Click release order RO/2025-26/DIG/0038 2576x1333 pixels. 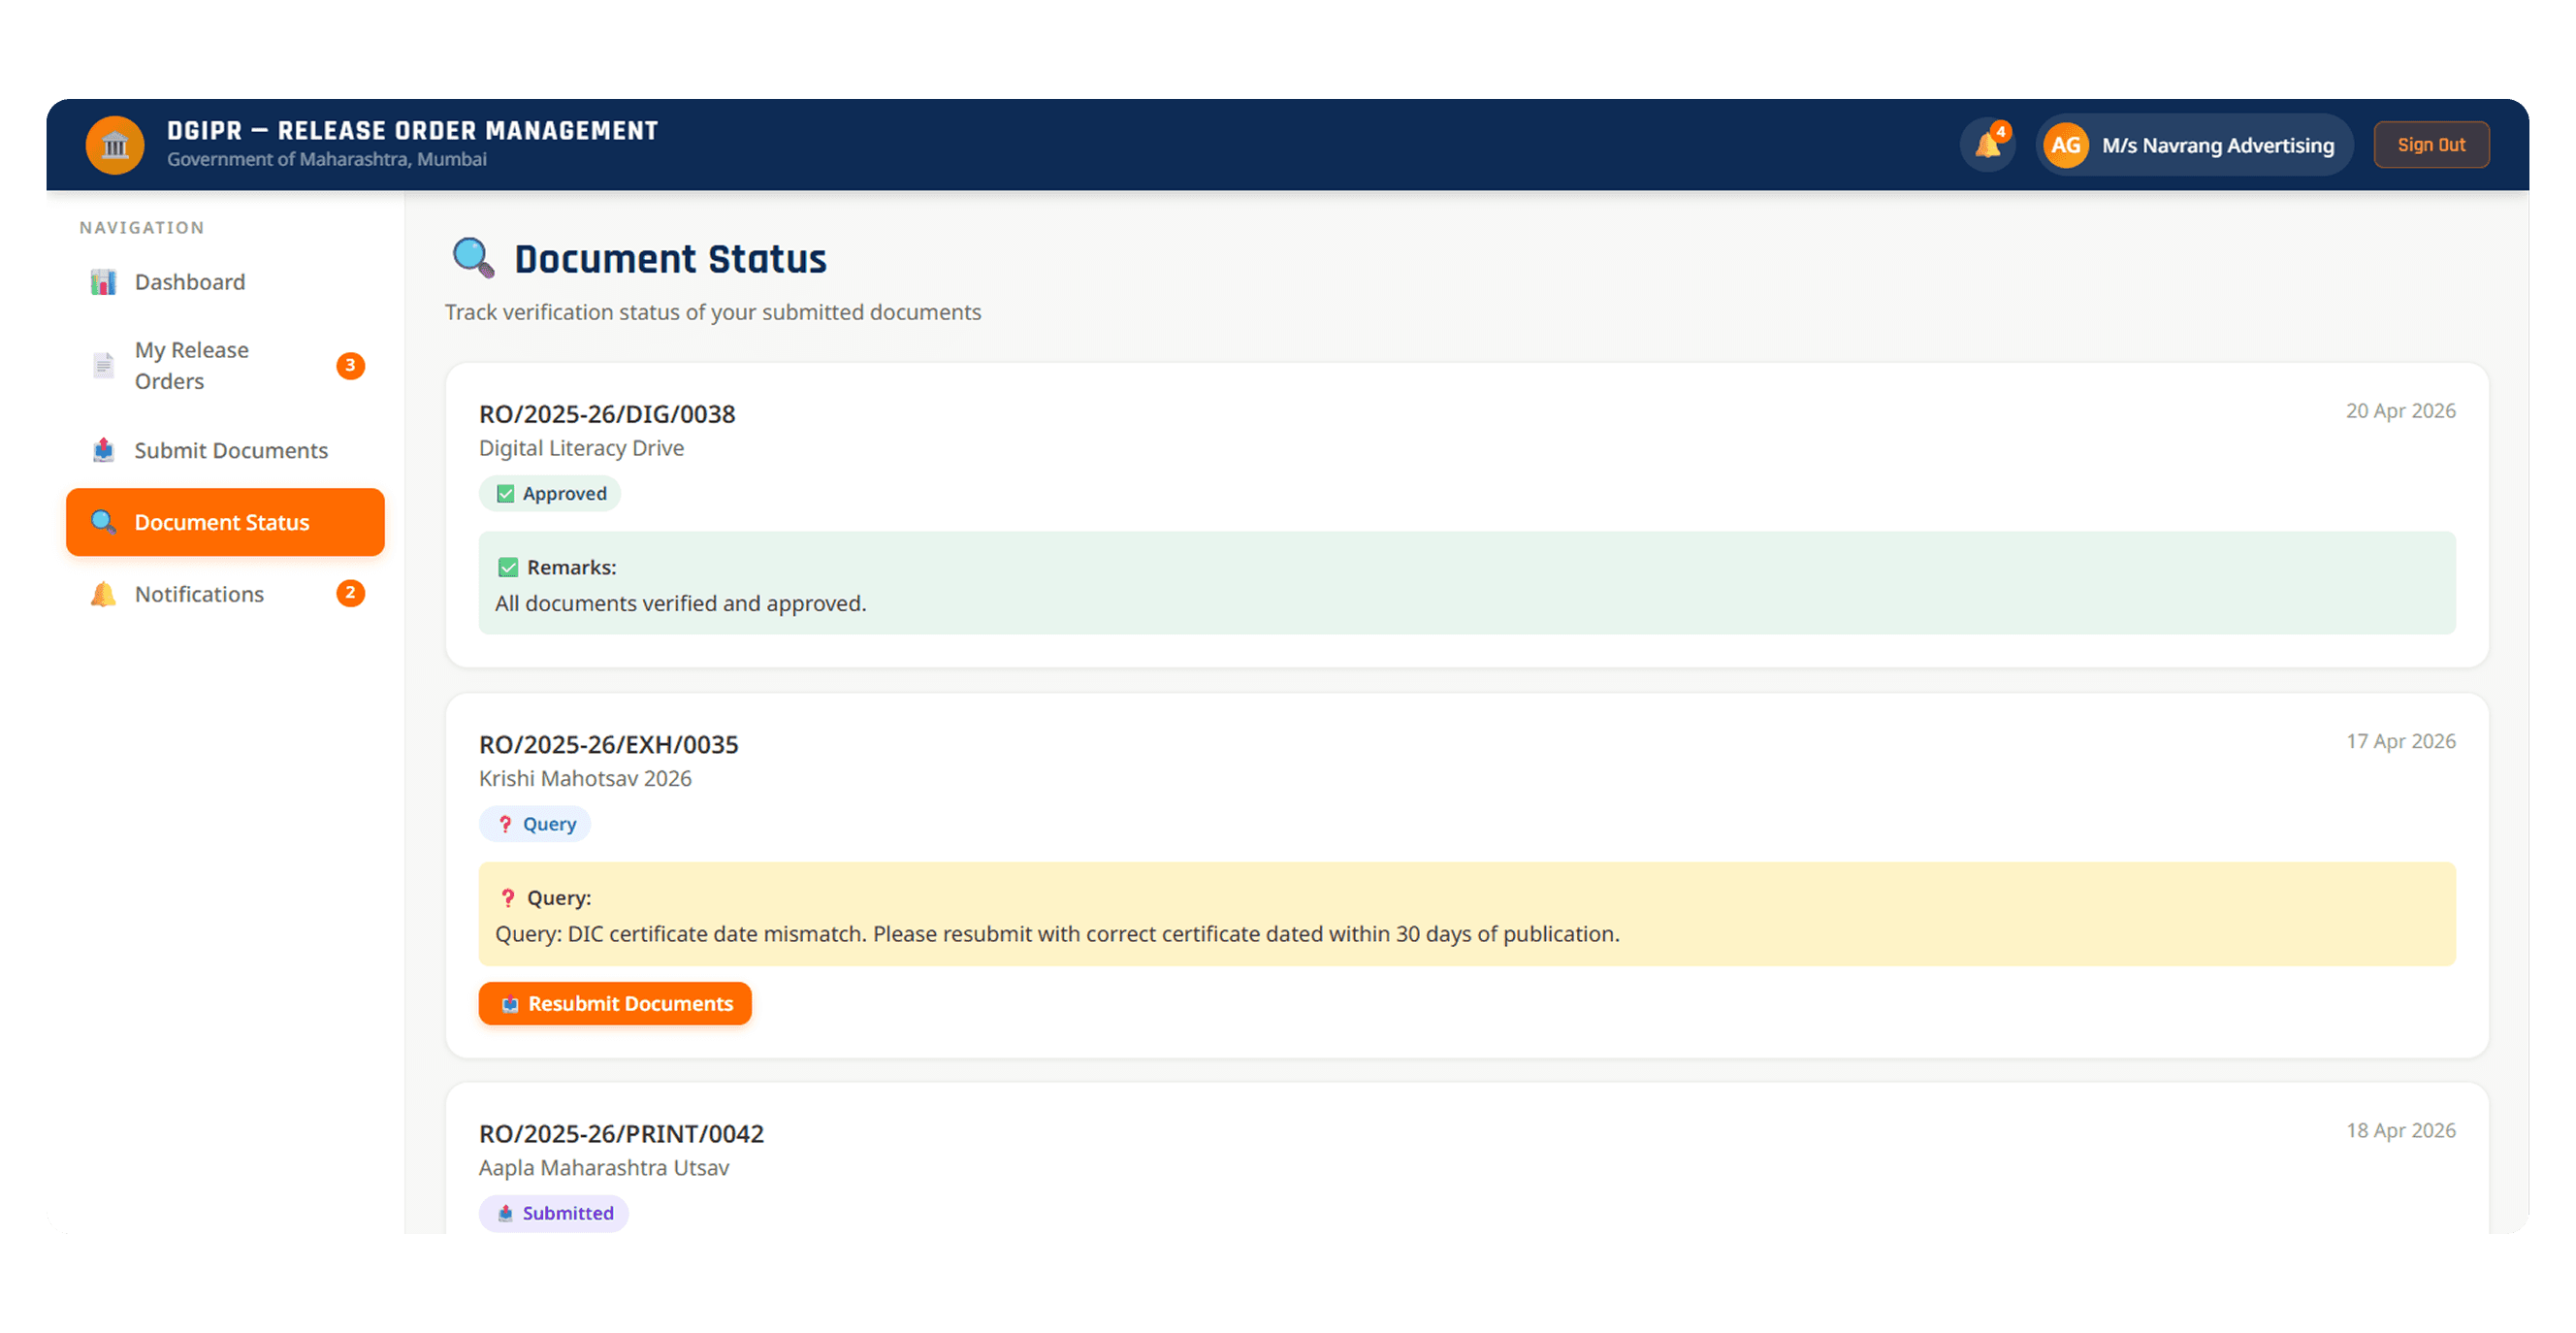coord(607,414)
